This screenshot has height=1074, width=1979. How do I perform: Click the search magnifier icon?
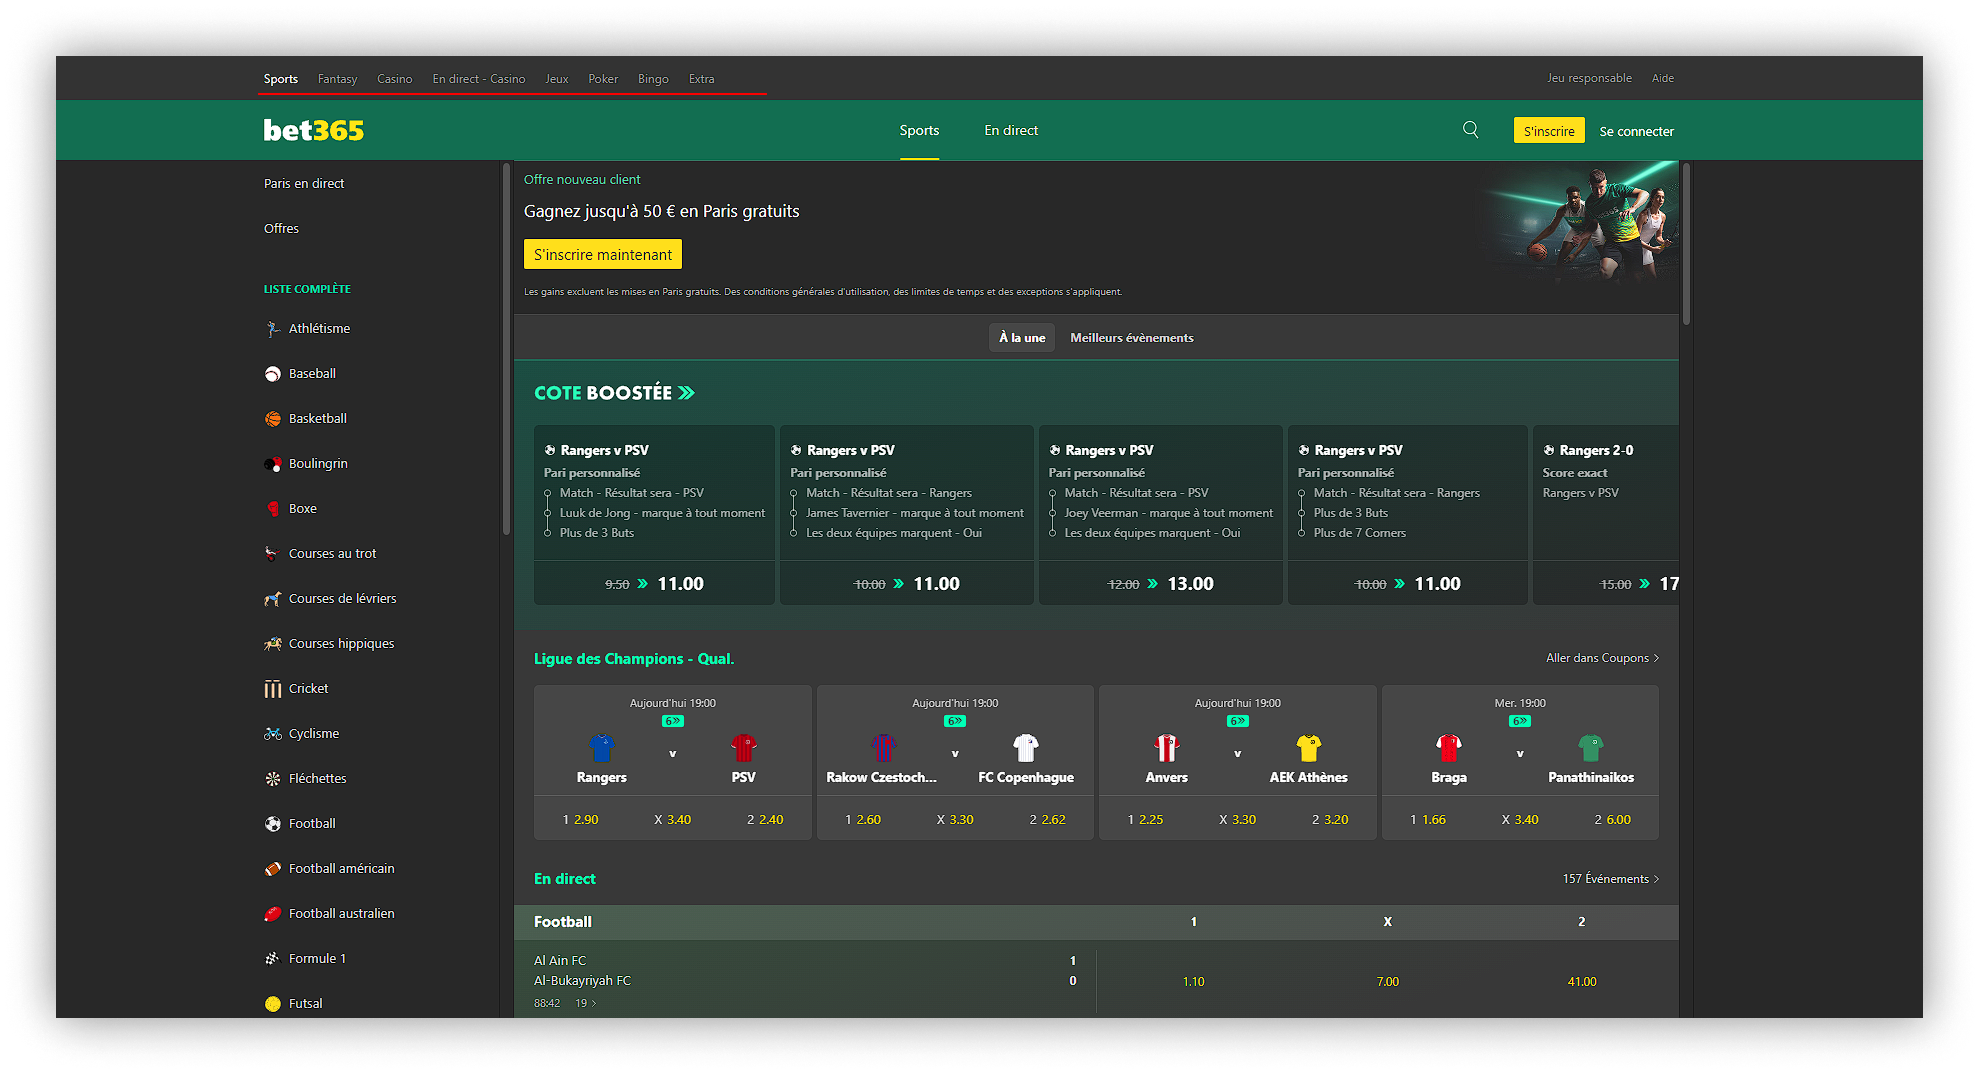(1470, 129)
